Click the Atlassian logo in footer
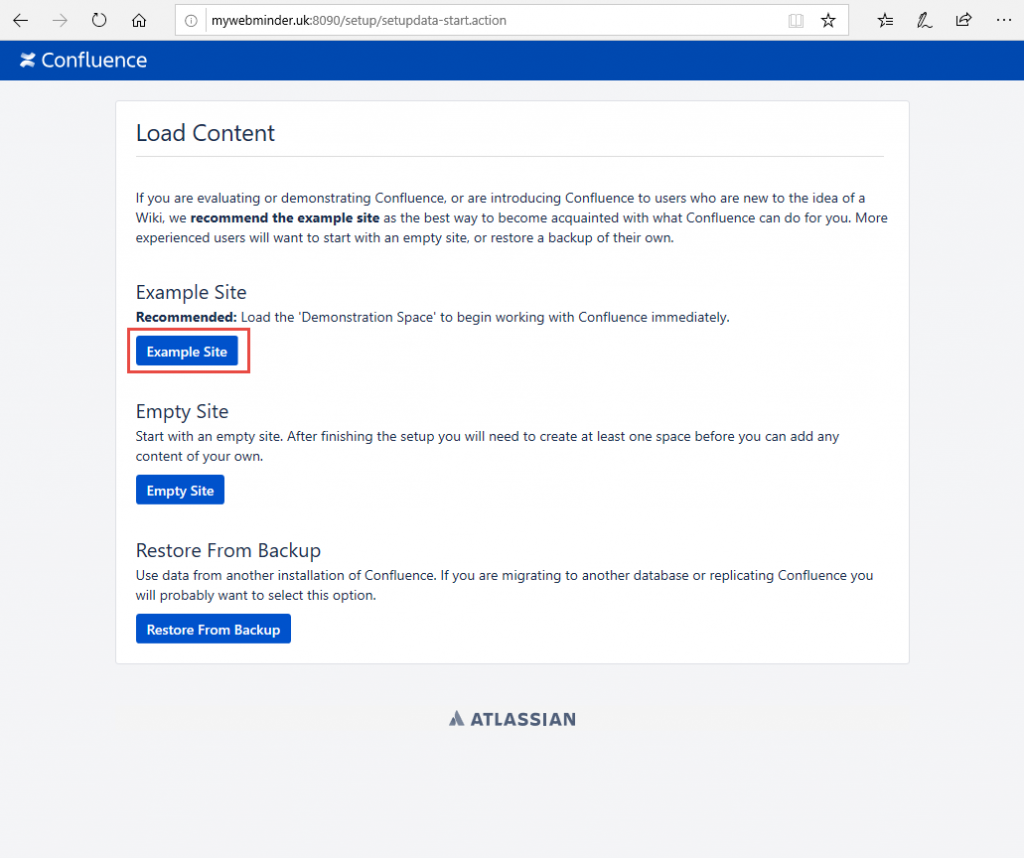 click(x=512, y=719)
